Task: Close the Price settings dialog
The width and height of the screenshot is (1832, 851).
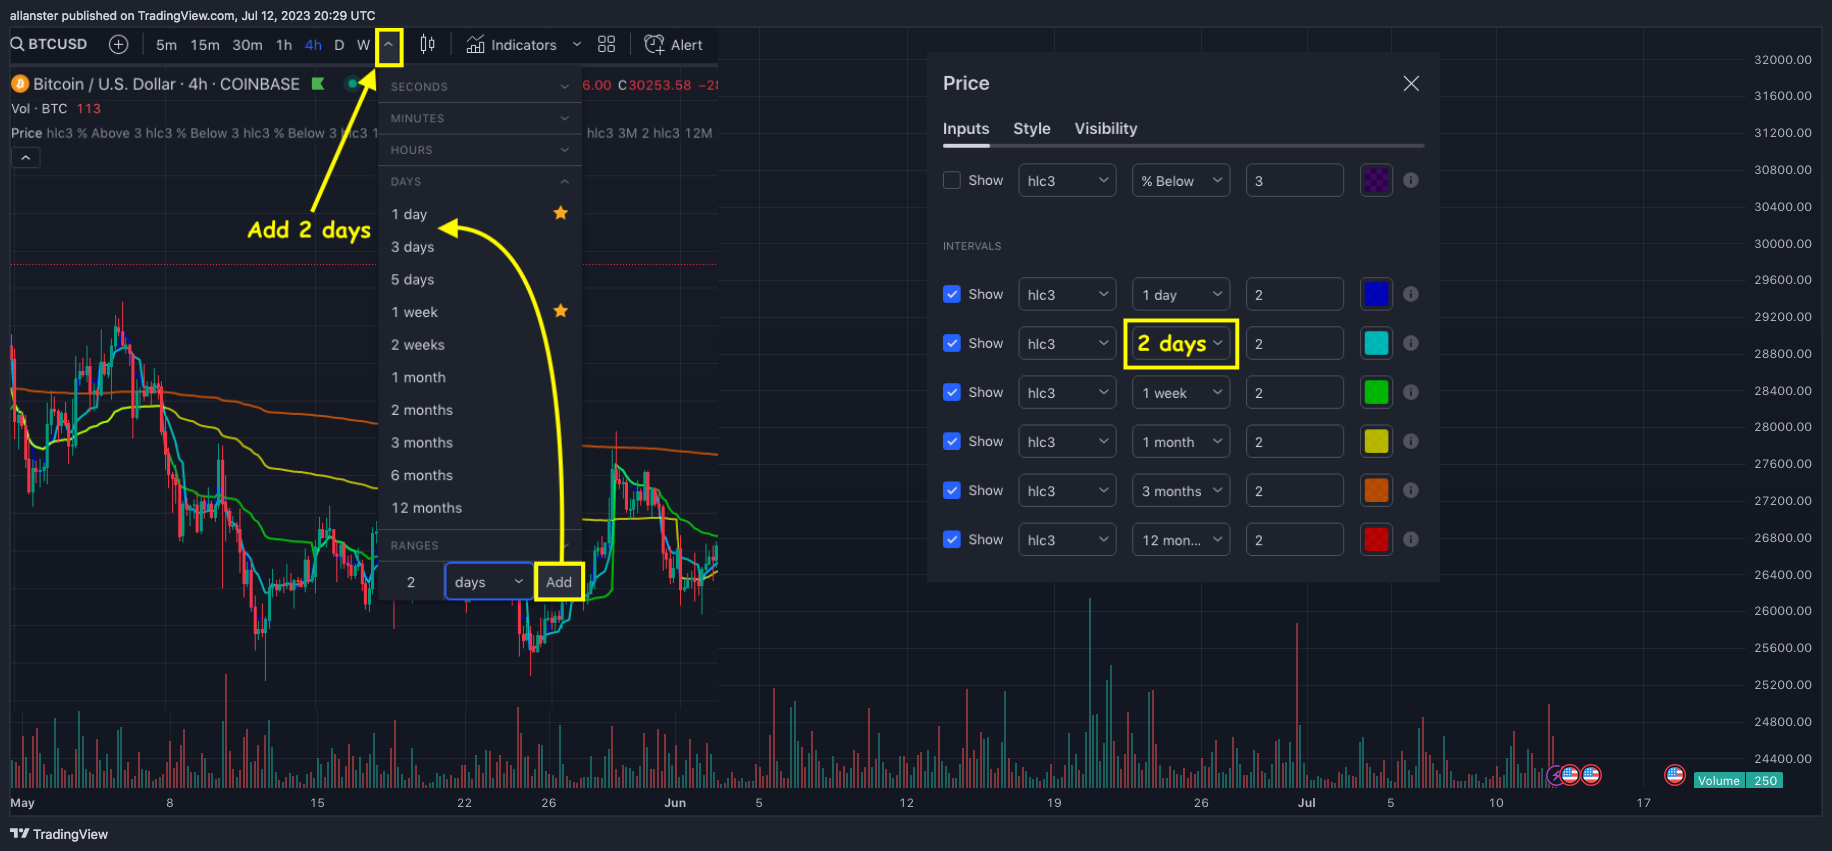Action: (x=1410, y=83)
